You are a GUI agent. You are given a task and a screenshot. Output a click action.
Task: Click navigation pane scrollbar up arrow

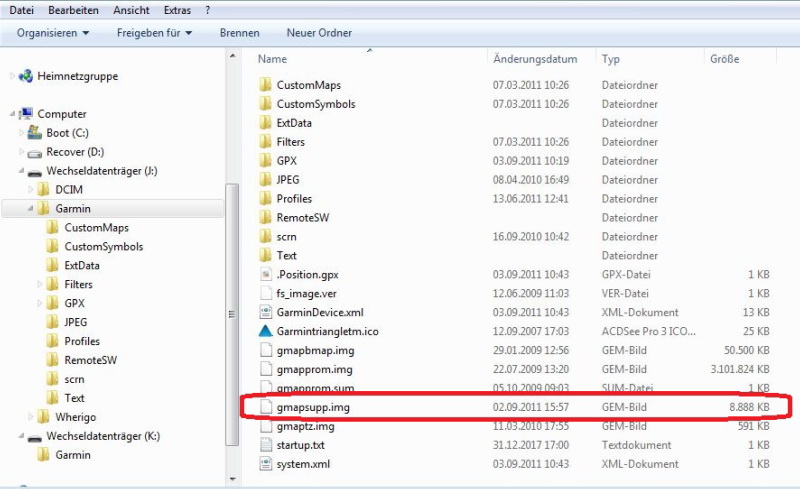[x=233, y=56]
